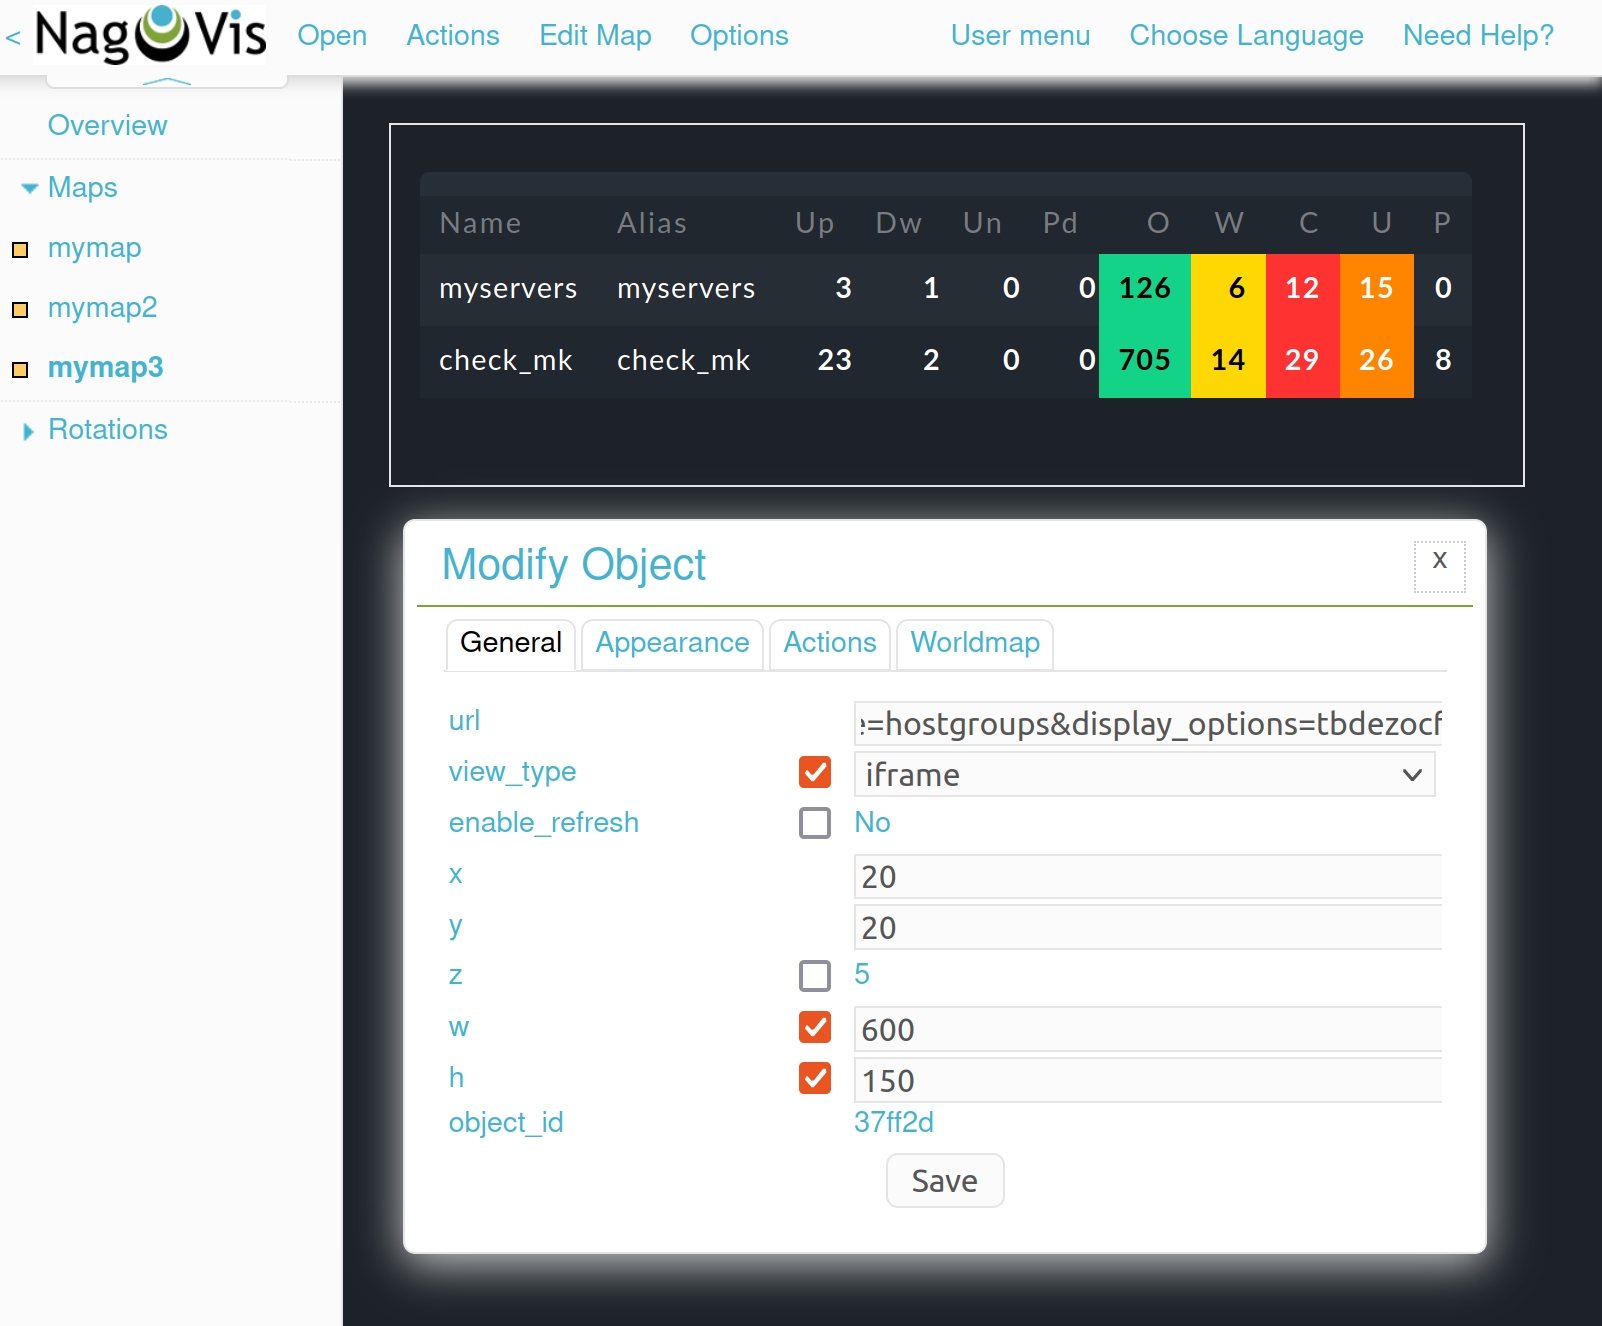1602x1326 pixels.
Task: Toggle the view_type checkbox
Action: click(815, 772)
